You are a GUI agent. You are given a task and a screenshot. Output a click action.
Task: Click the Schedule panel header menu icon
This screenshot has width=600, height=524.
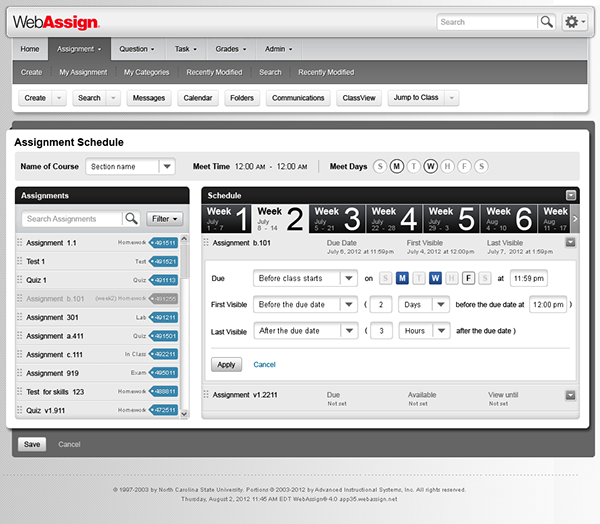(570, 195)
